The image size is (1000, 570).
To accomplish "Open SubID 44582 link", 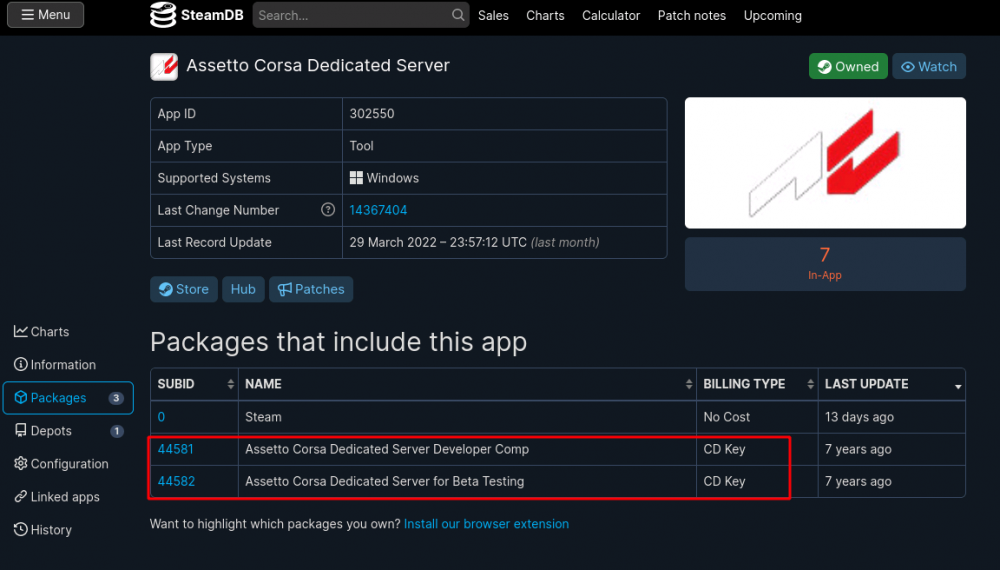I will pyautogui.click(x=176, y=481).
